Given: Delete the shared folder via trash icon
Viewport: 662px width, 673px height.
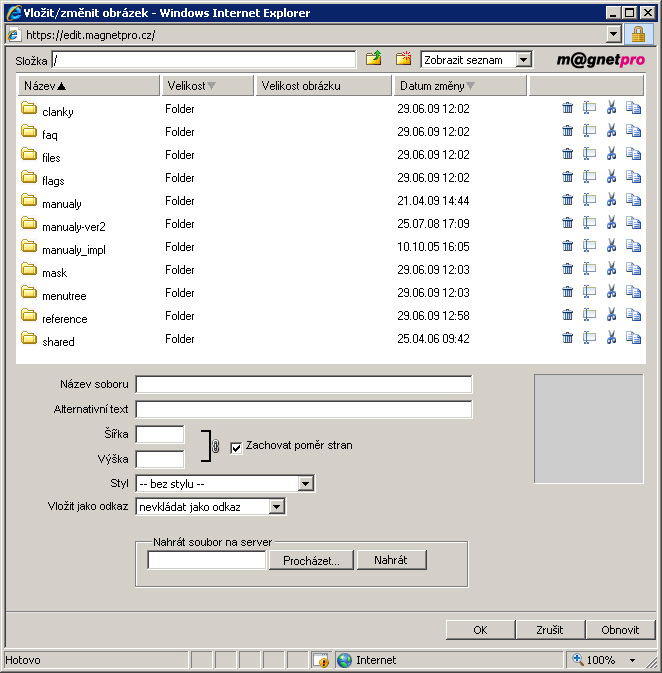Looking at the screenshot, I should coord(568,339).
